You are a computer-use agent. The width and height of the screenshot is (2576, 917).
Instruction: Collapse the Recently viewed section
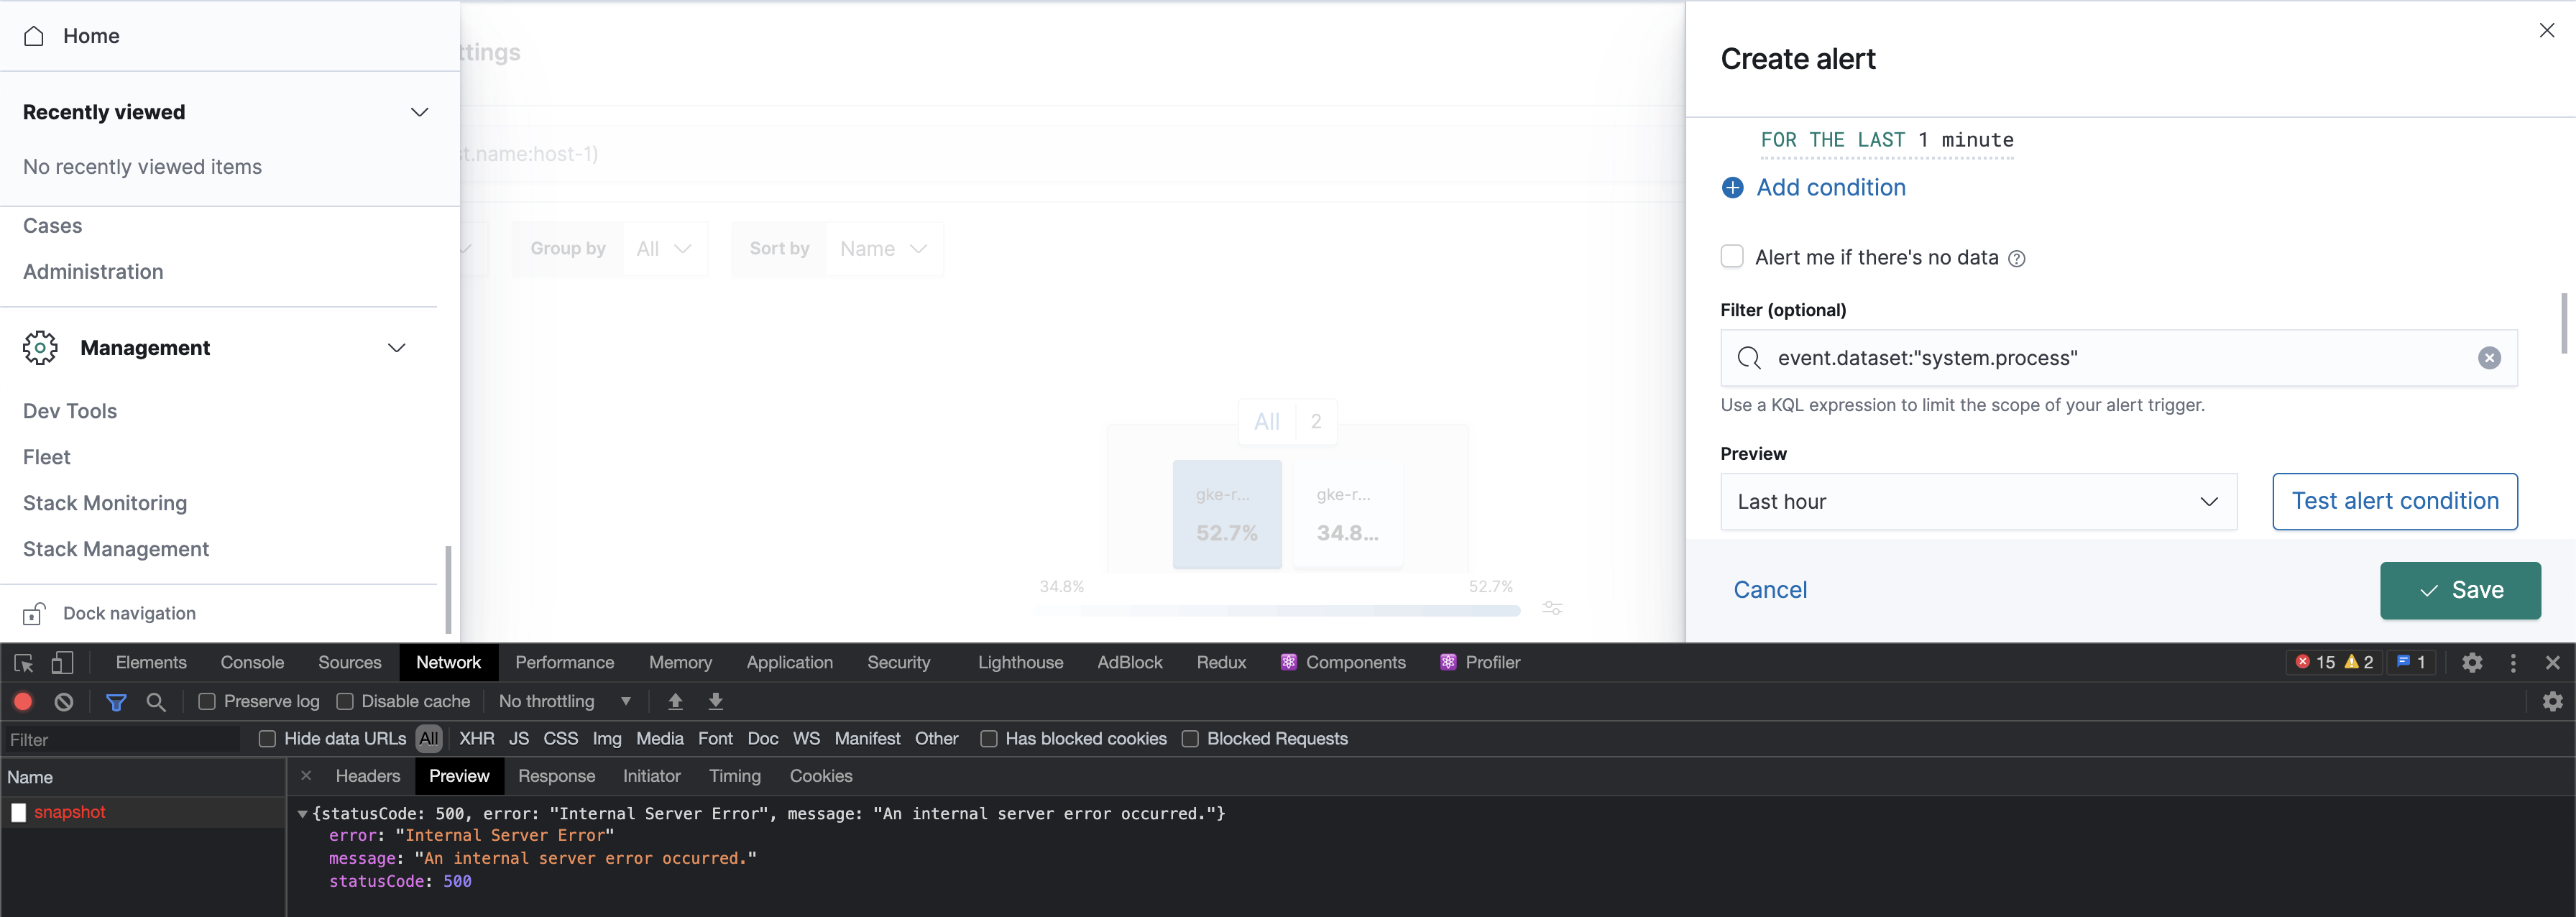(419, 112)
